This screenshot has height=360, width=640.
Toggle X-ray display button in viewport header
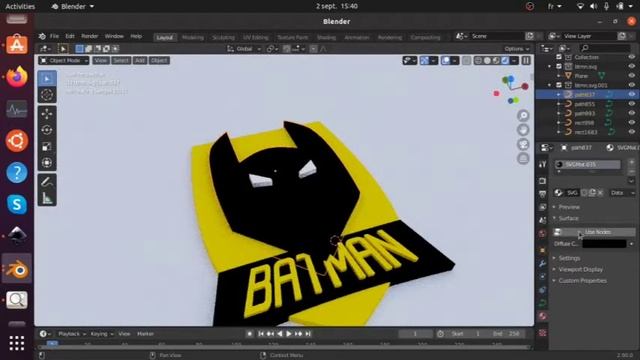467,60
